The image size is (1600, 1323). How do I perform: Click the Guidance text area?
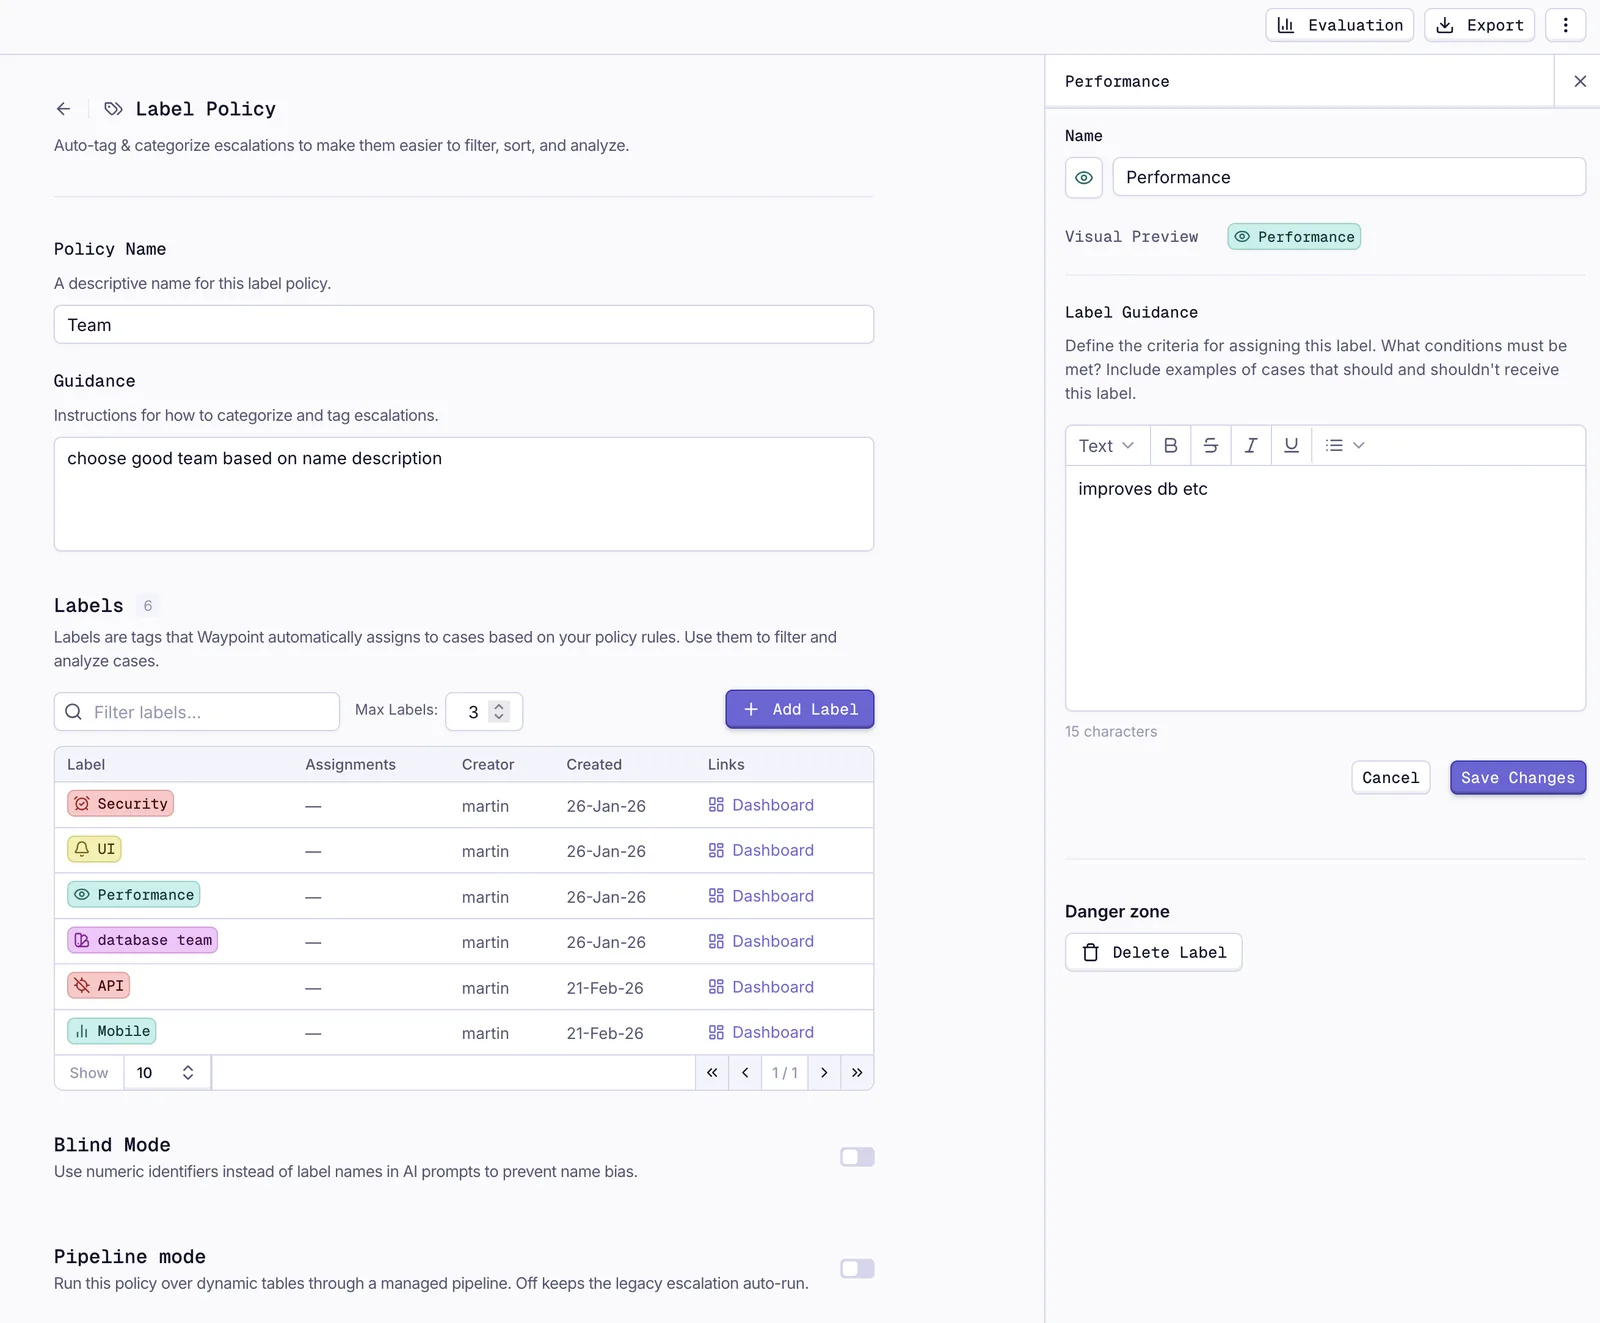click(x=464, y=494)
